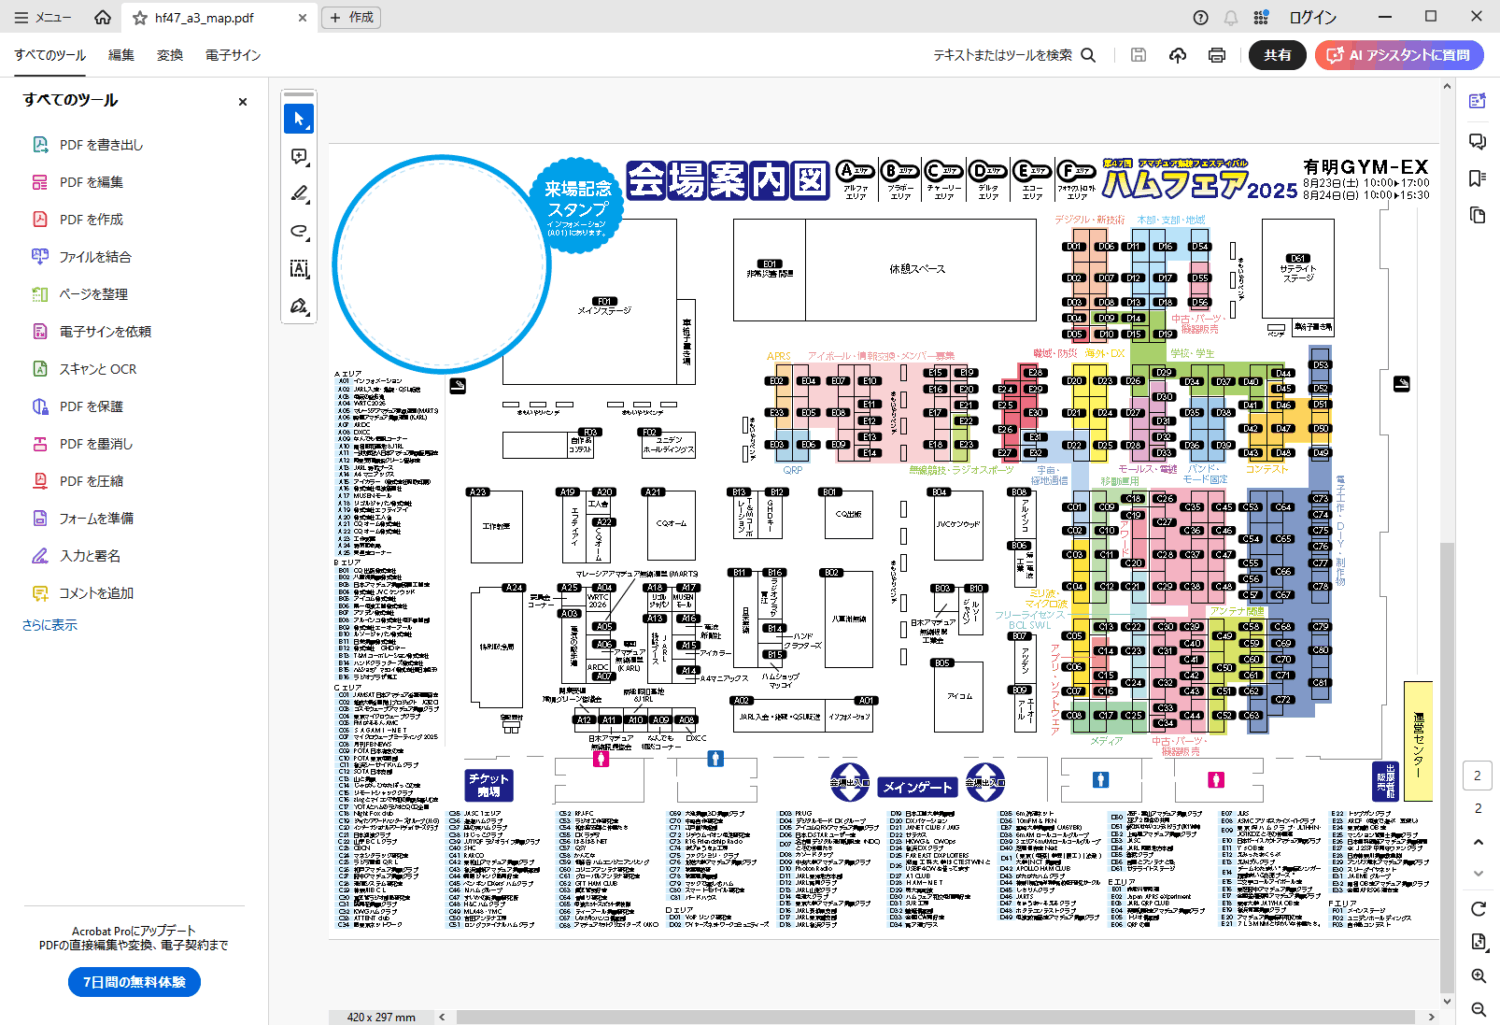Click the テキストまたはツールを検索 search field

click(x=1014, y=55)
